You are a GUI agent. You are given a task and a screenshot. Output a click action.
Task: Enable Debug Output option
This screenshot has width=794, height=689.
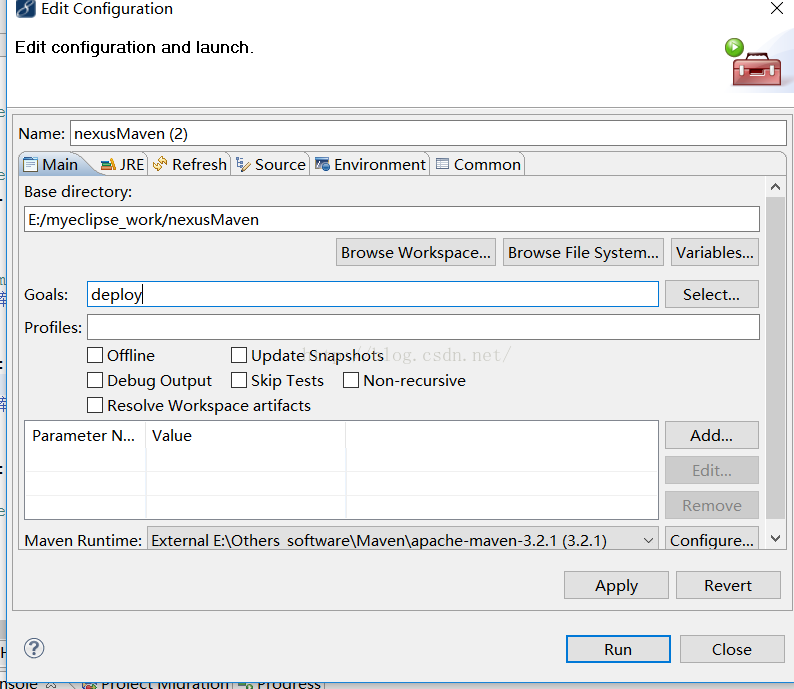click(95, 380)
